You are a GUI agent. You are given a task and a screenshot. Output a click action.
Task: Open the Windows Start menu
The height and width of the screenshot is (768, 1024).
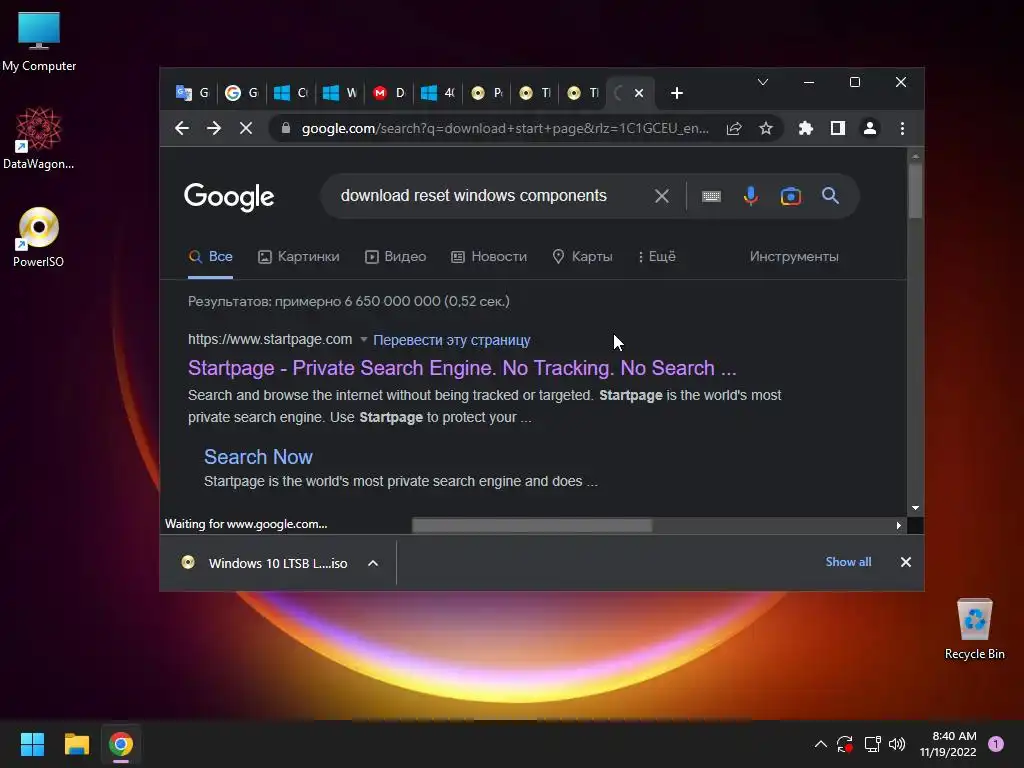pyautogui.click(x=32, y=744)
